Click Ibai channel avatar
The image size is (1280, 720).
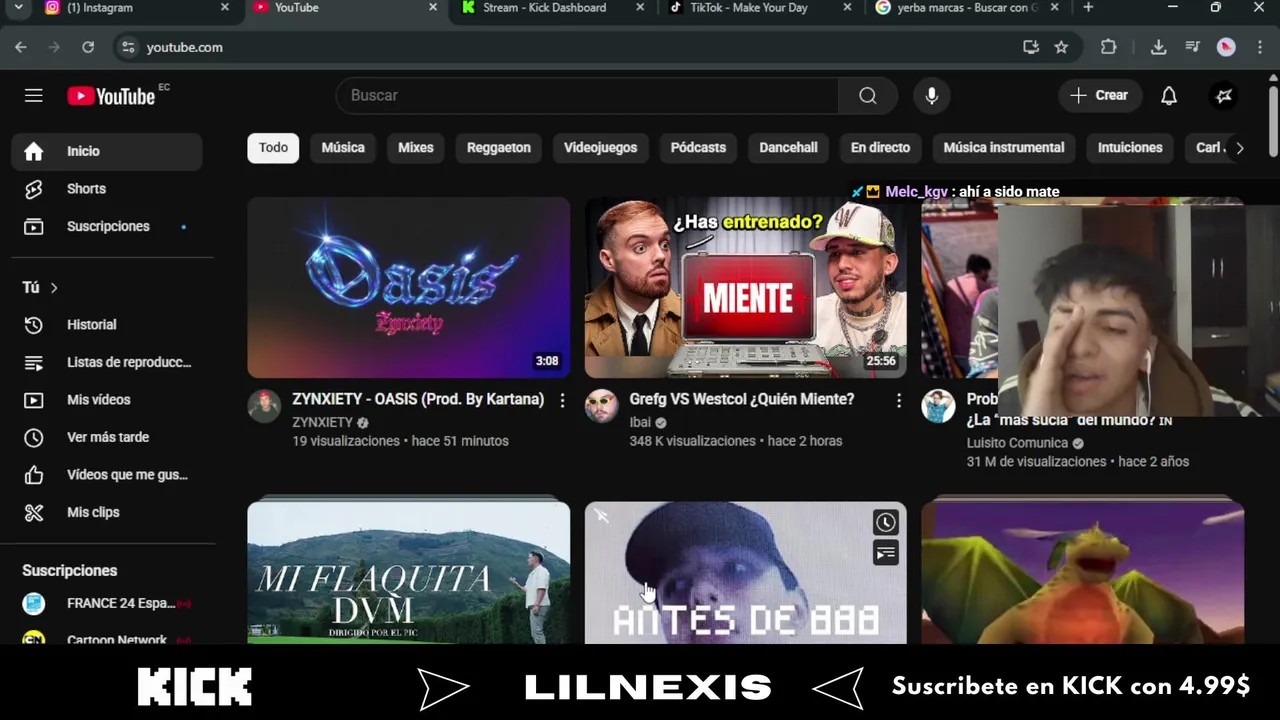[x=601, y=406]
